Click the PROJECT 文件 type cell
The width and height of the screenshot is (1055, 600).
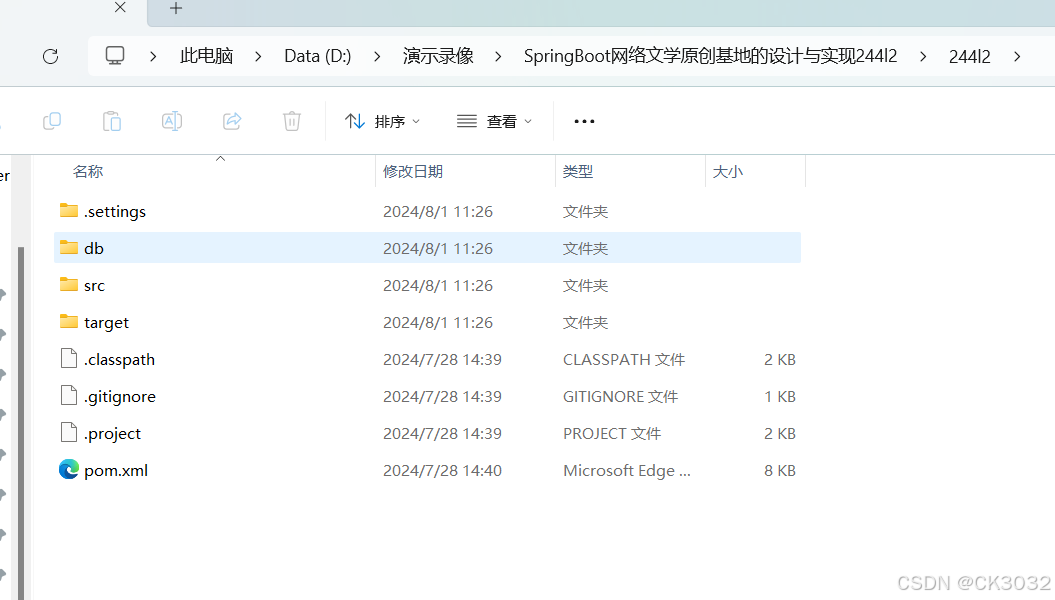tap(612, 434)
